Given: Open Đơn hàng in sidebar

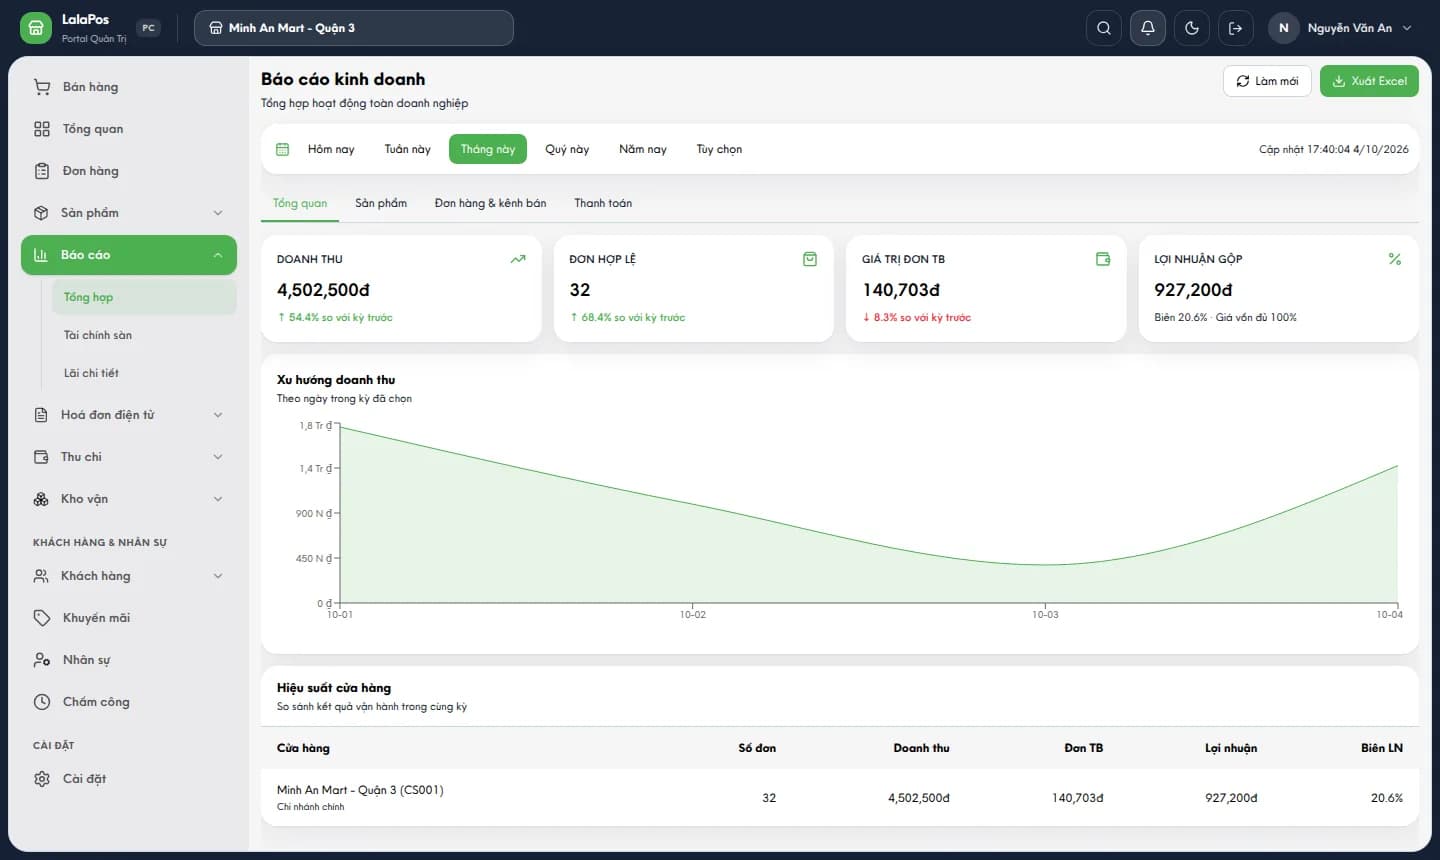Looking at the screenshot, I should (129, 171).
